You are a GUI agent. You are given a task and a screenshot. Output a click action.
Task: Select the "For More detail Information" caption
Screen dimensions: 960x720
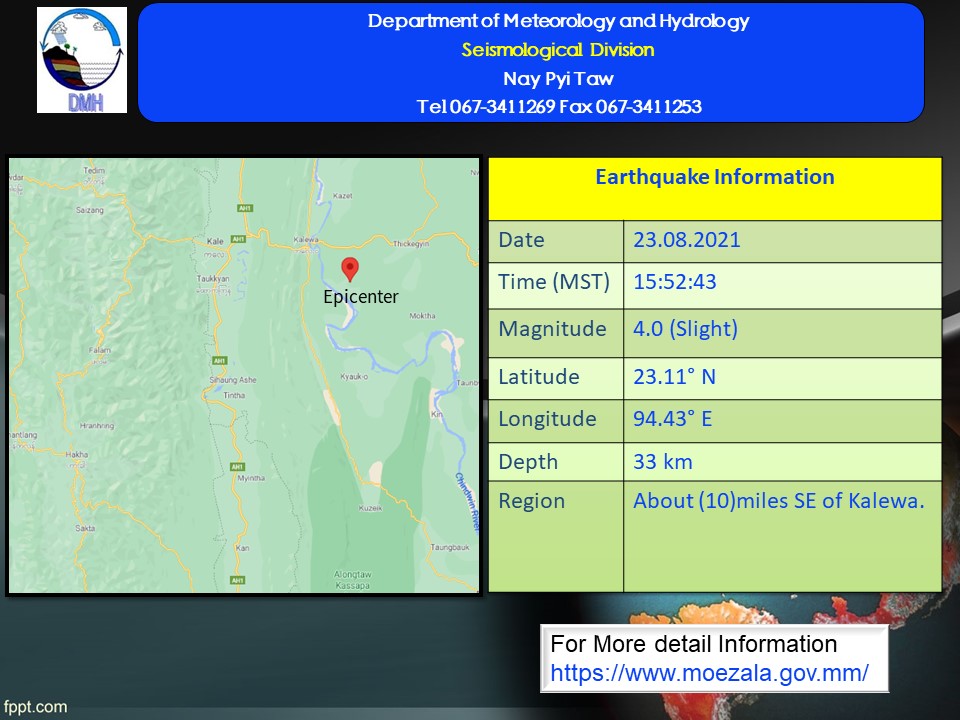click(x=693, y=644)
